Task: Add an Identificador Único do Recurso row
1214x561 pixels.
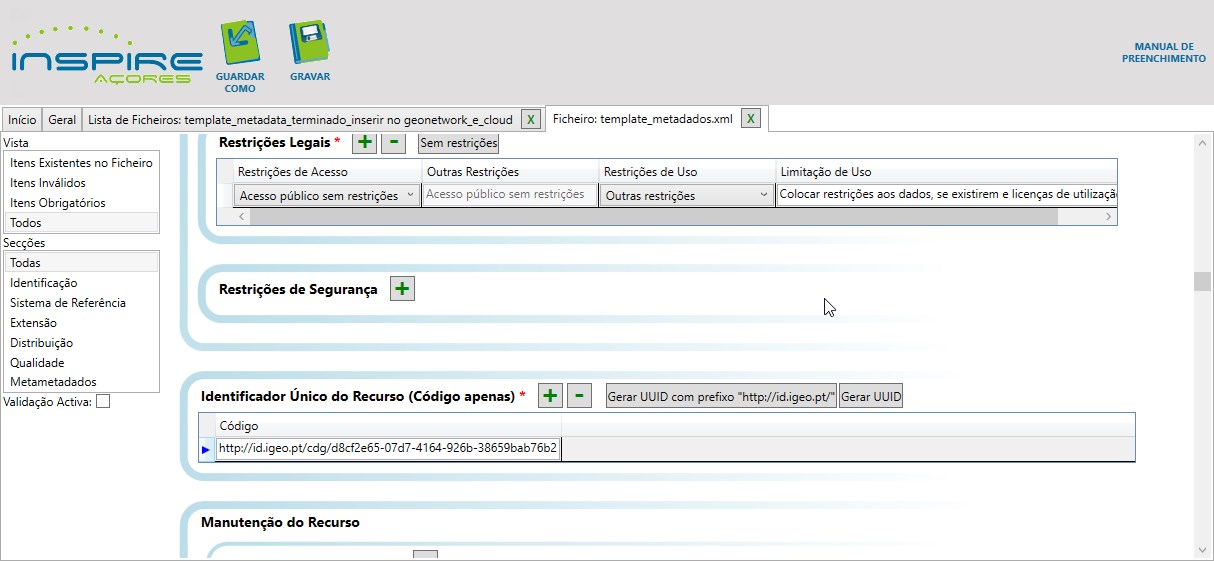Action: point(550,396)
